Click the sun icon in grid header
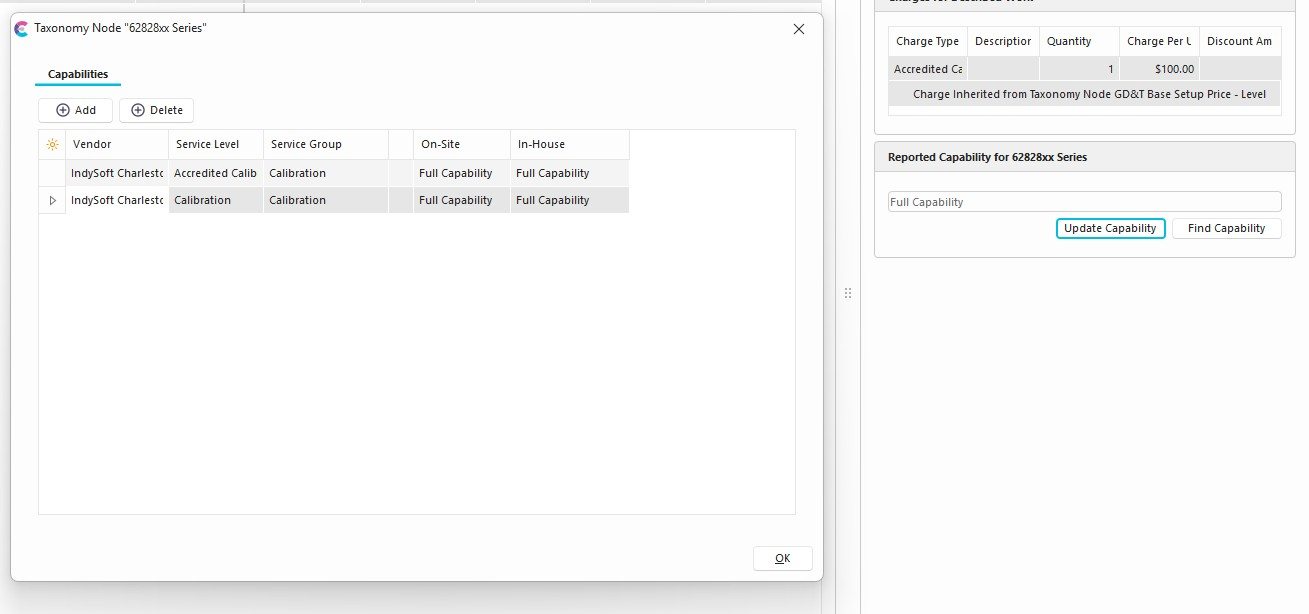Screen dimensions: 1309x614 pyautogui.click(x=52, y=145)
